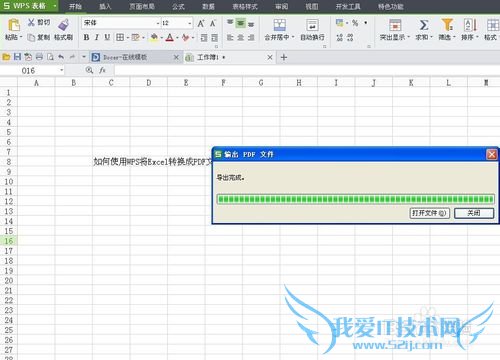Click the Redo arrow icon
The height and width of the screenshot is (360, 500).
click(72, 57)
